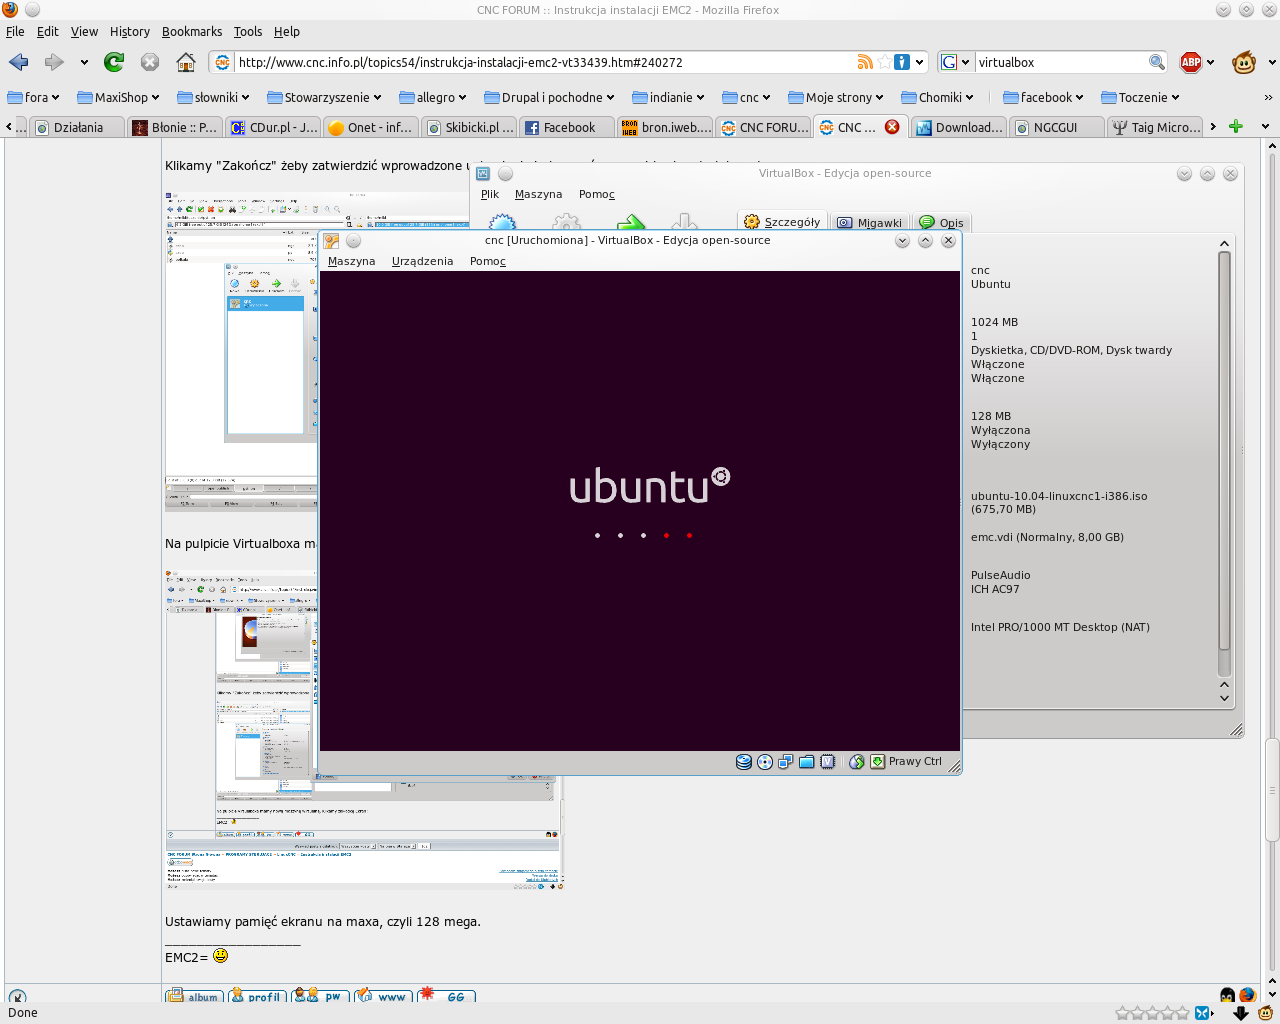
Task: Click the gear Settings icon in VirtualBox toolbar
Action: 566,224
